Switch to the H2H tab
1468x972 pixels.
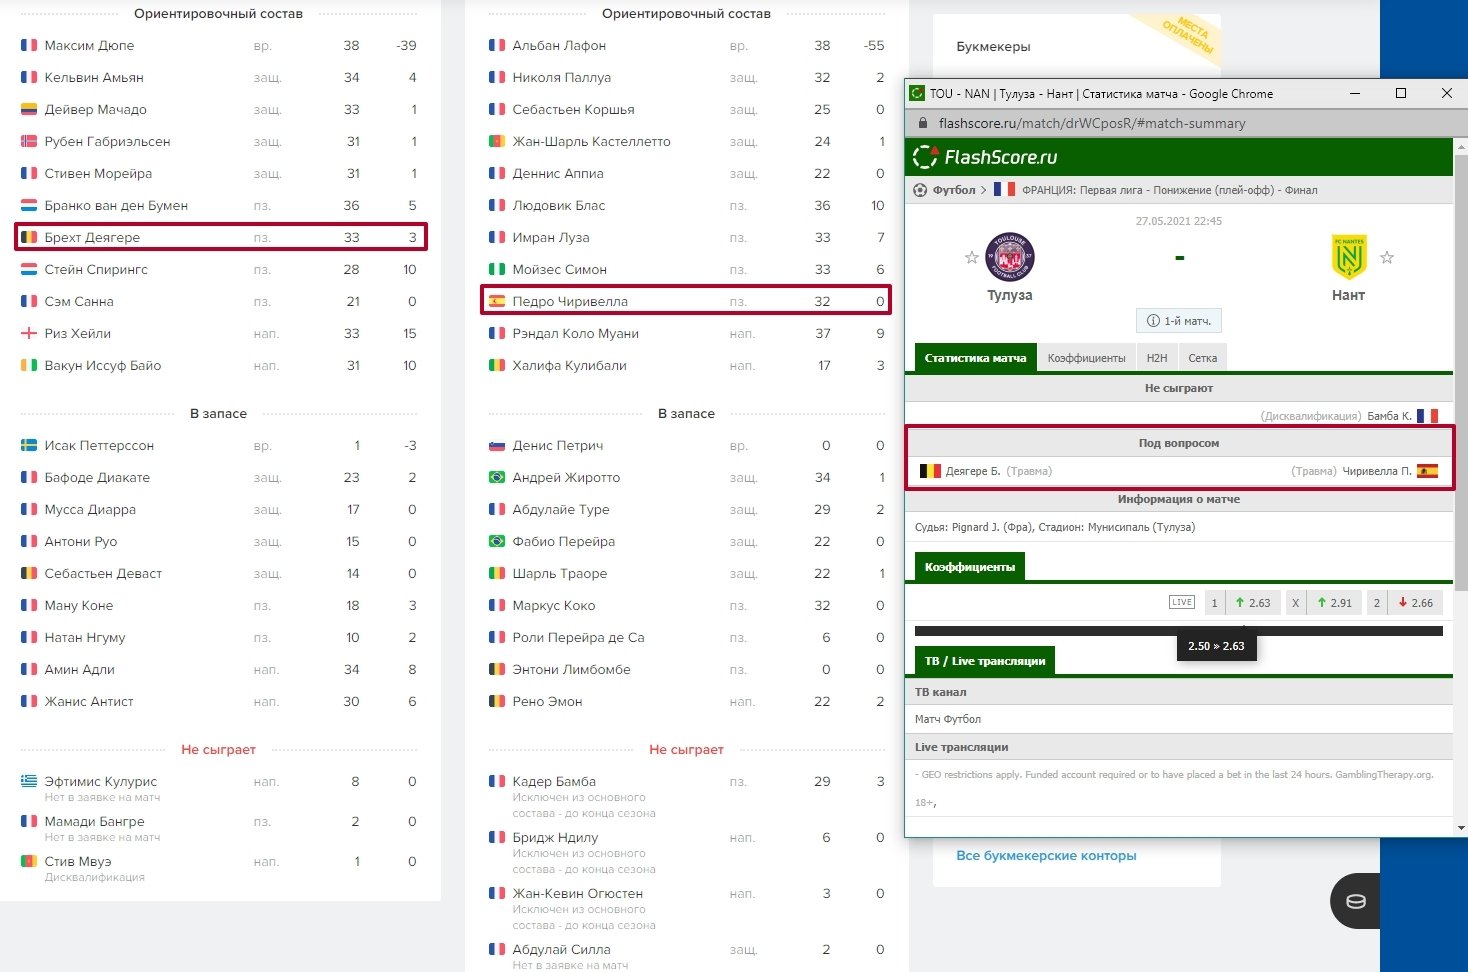(1157, 358)
